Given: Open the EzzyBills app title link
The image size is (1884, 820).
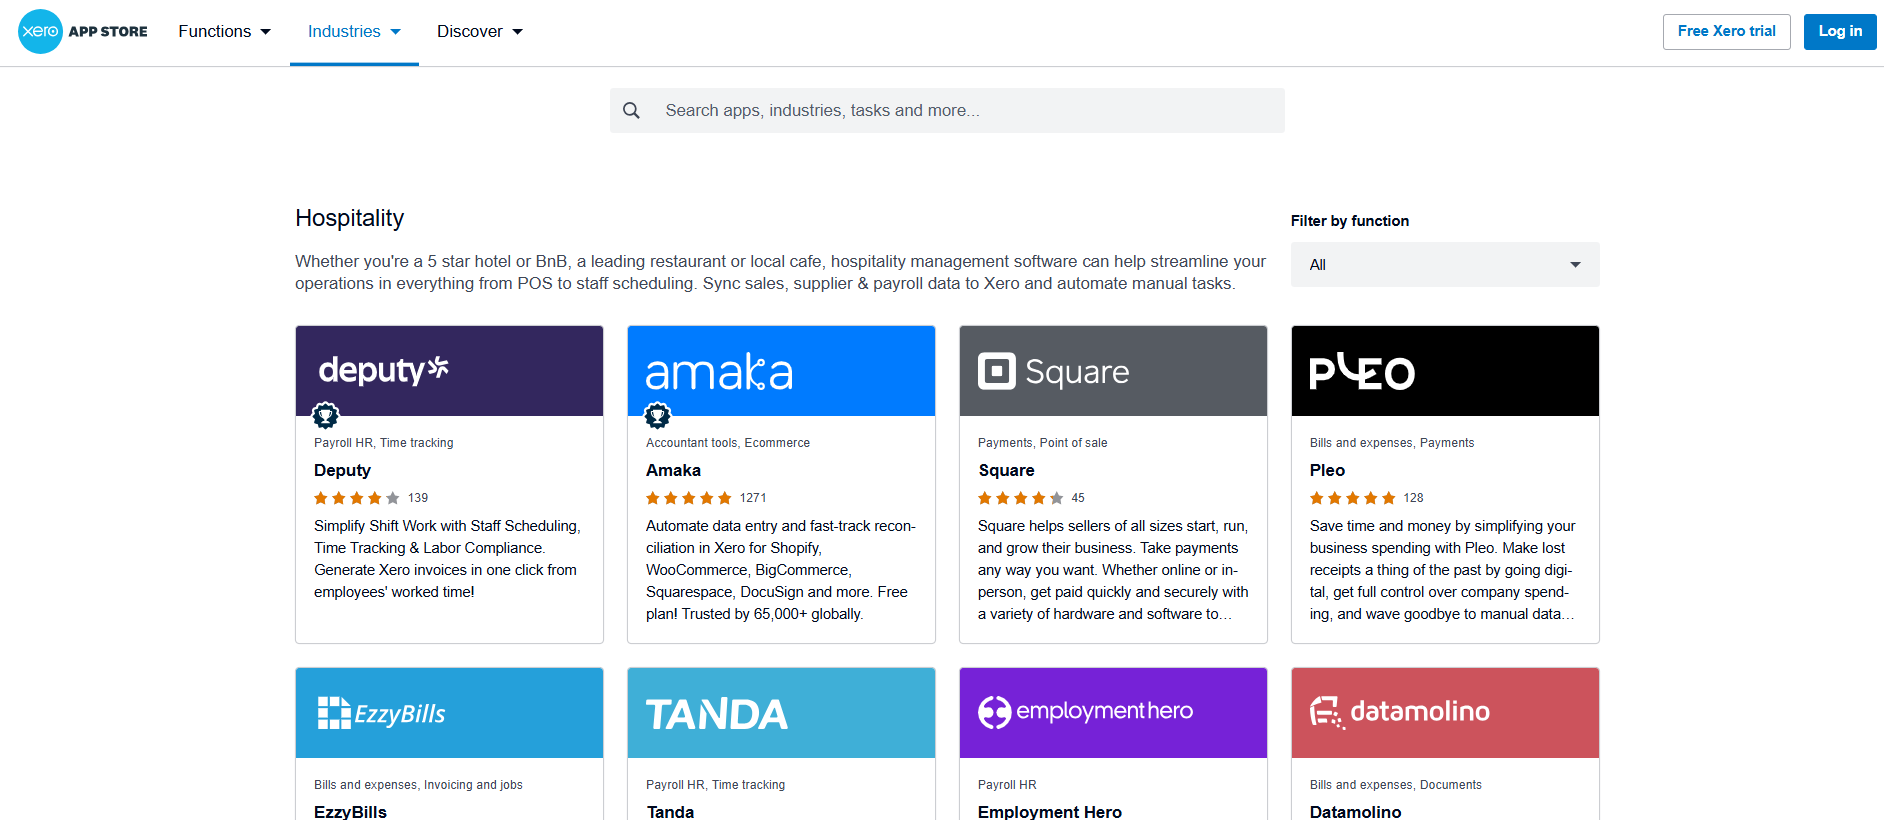Looking at the screenshot, I should tap(350, 811).
